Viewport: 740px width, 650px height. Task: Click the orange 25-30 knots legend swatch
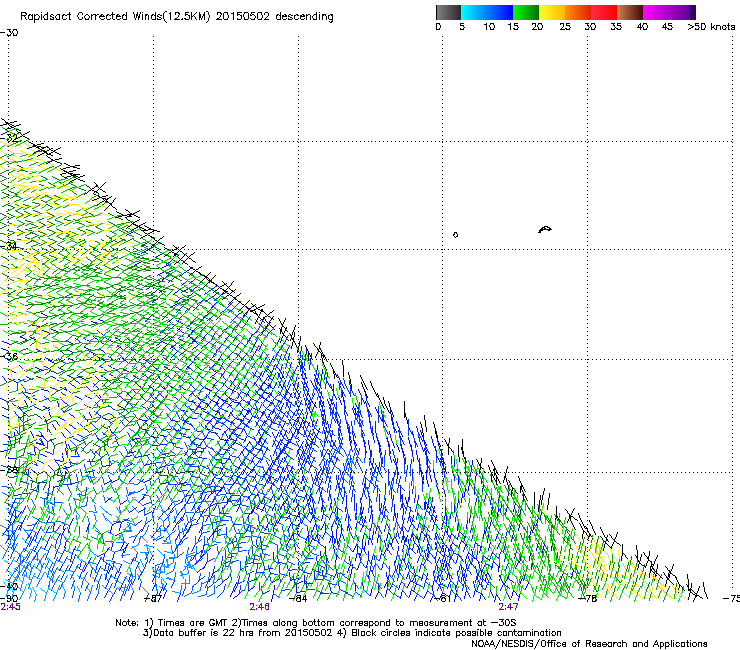[x=578, y=12]
